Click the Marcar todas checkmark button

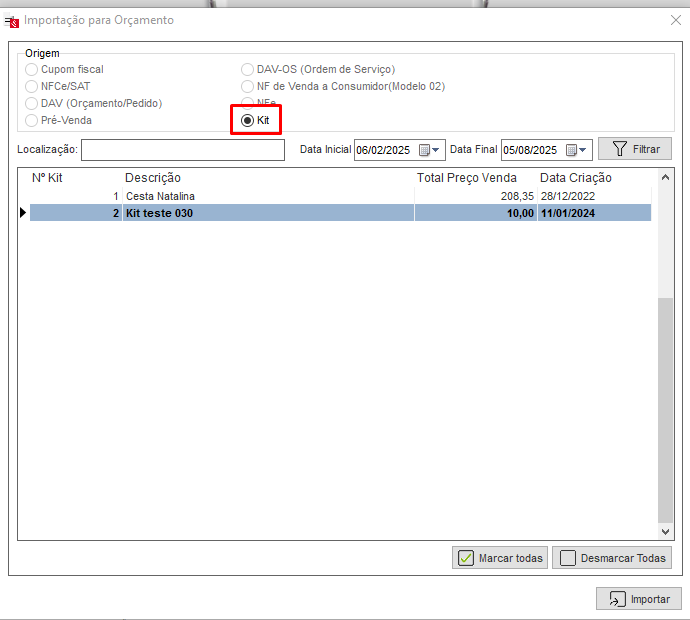click(x=500, y=558)
